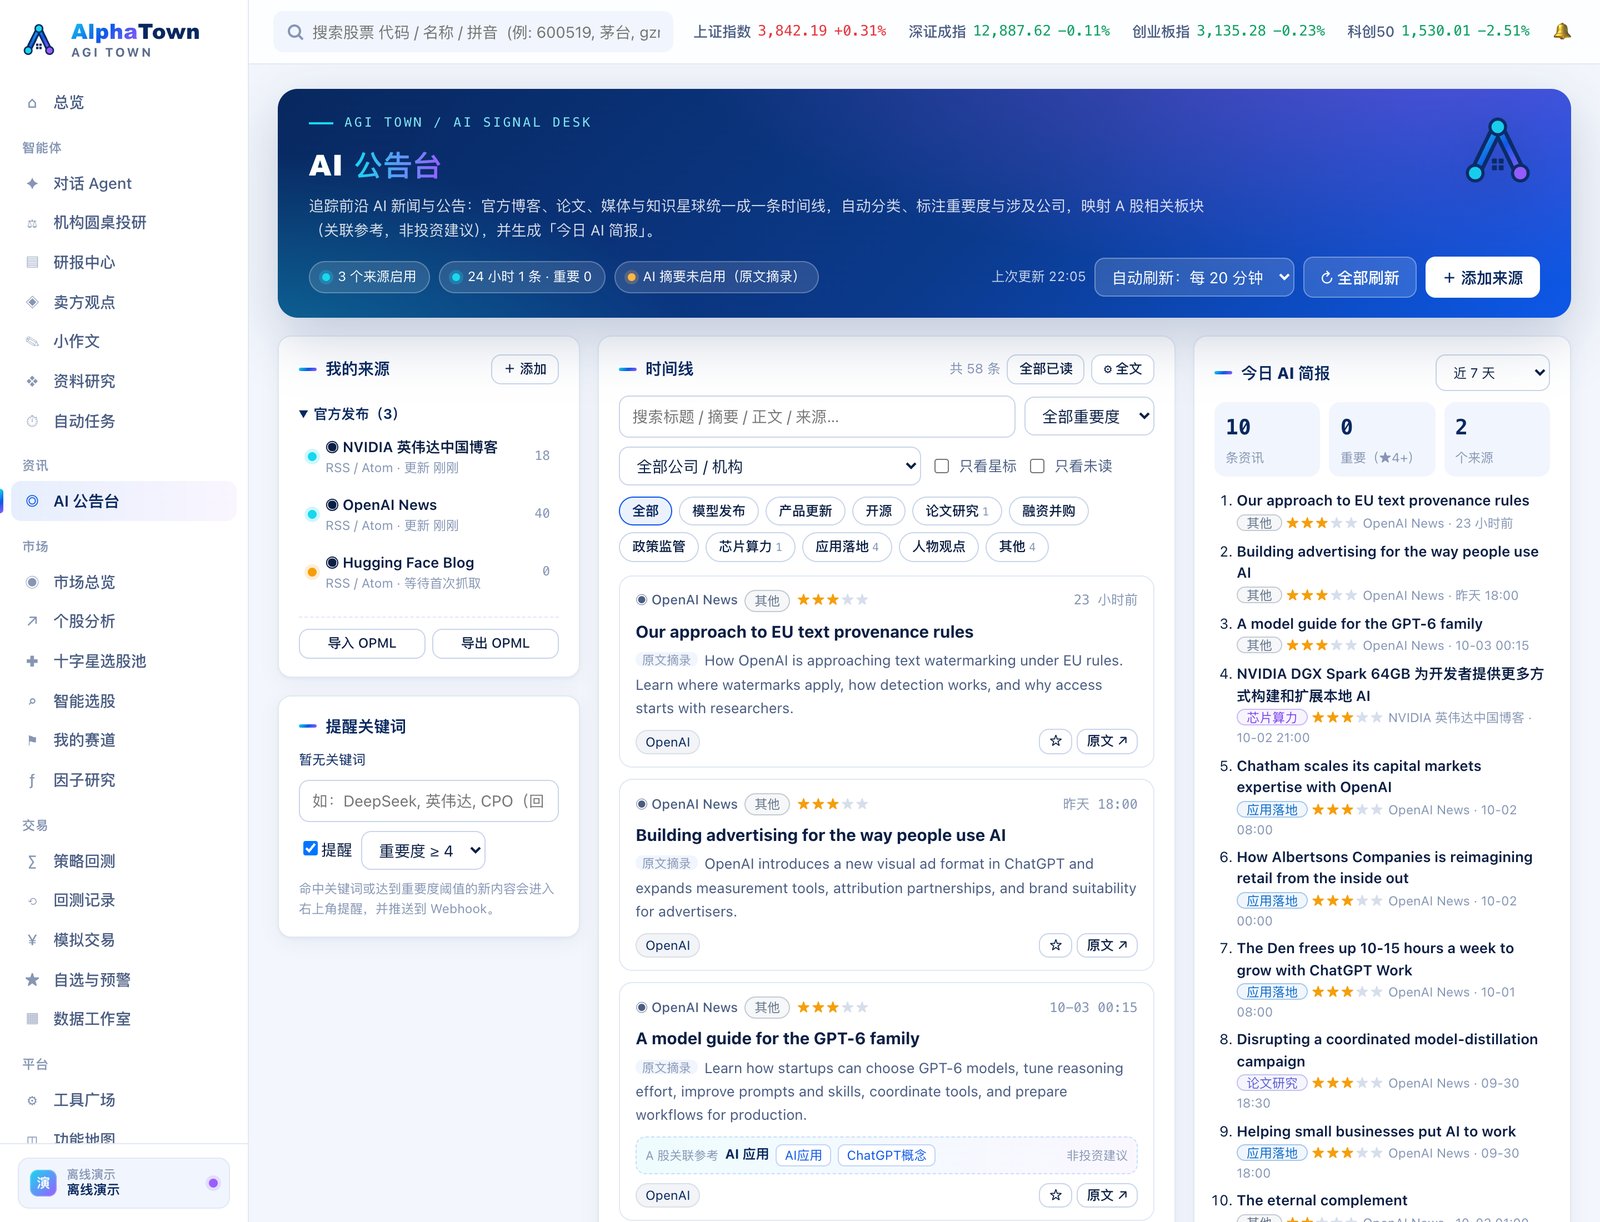Click 全部已读 button
The width and height of the screenshot is (1600, 1222).
point(1045,369)
